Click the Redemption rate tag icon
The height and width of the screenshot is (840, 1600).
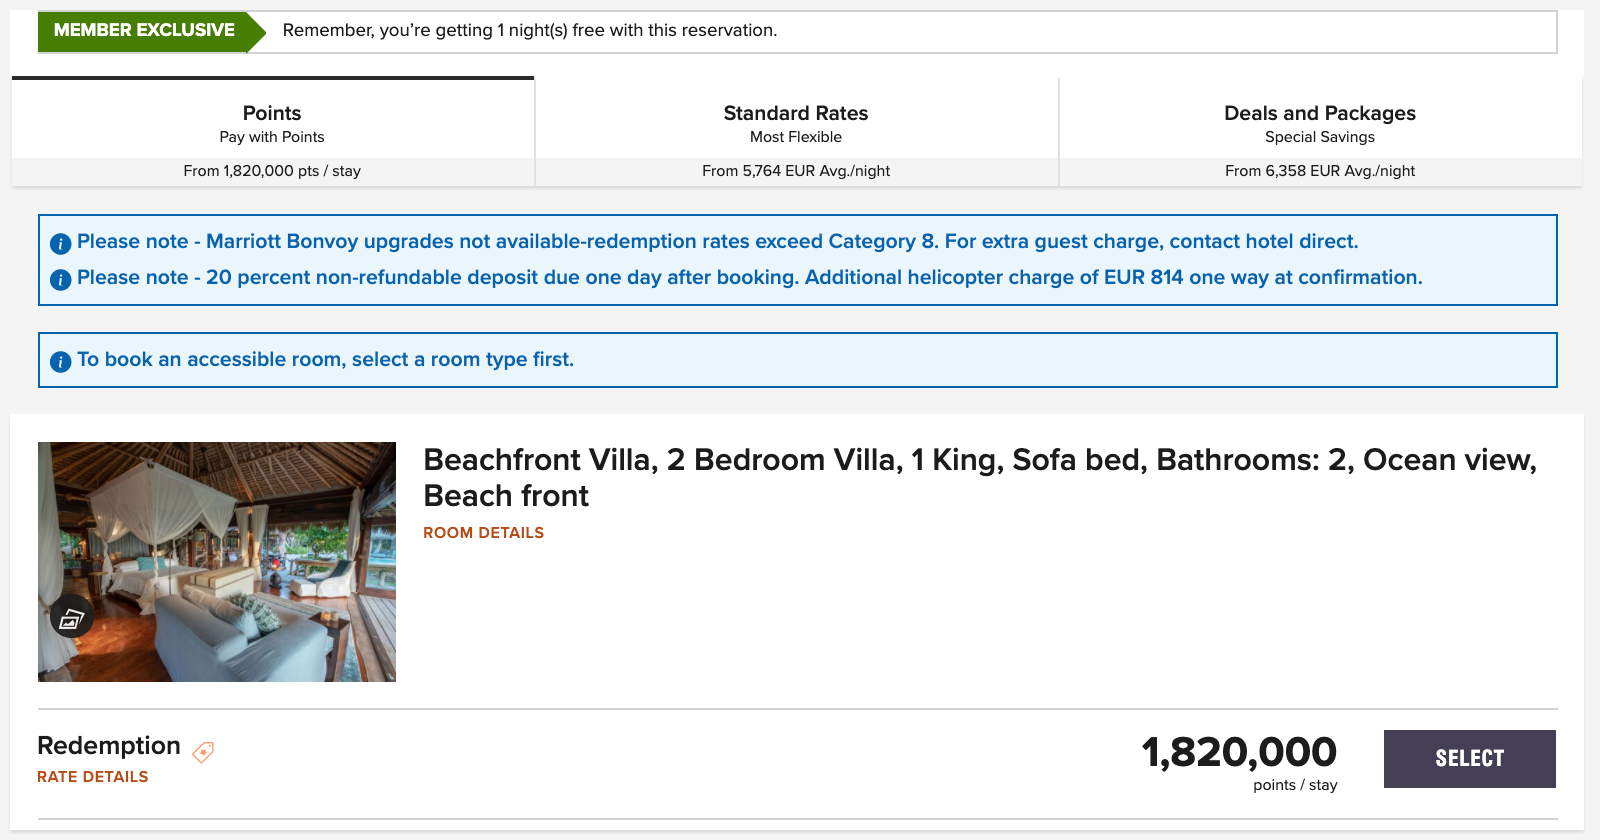203,752
